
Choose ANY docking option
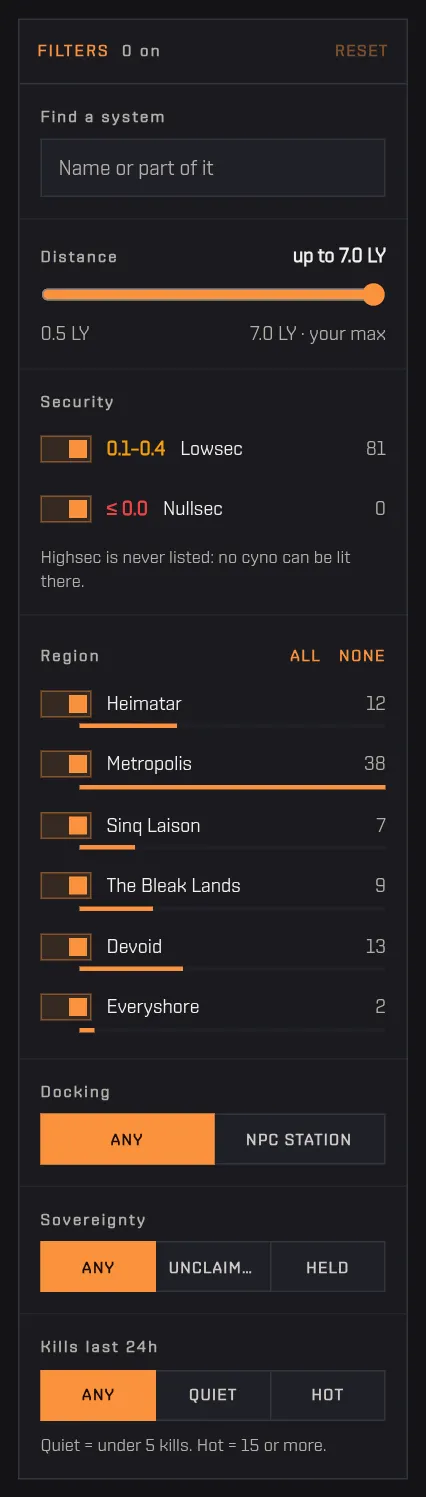(x=127, y=1139)
